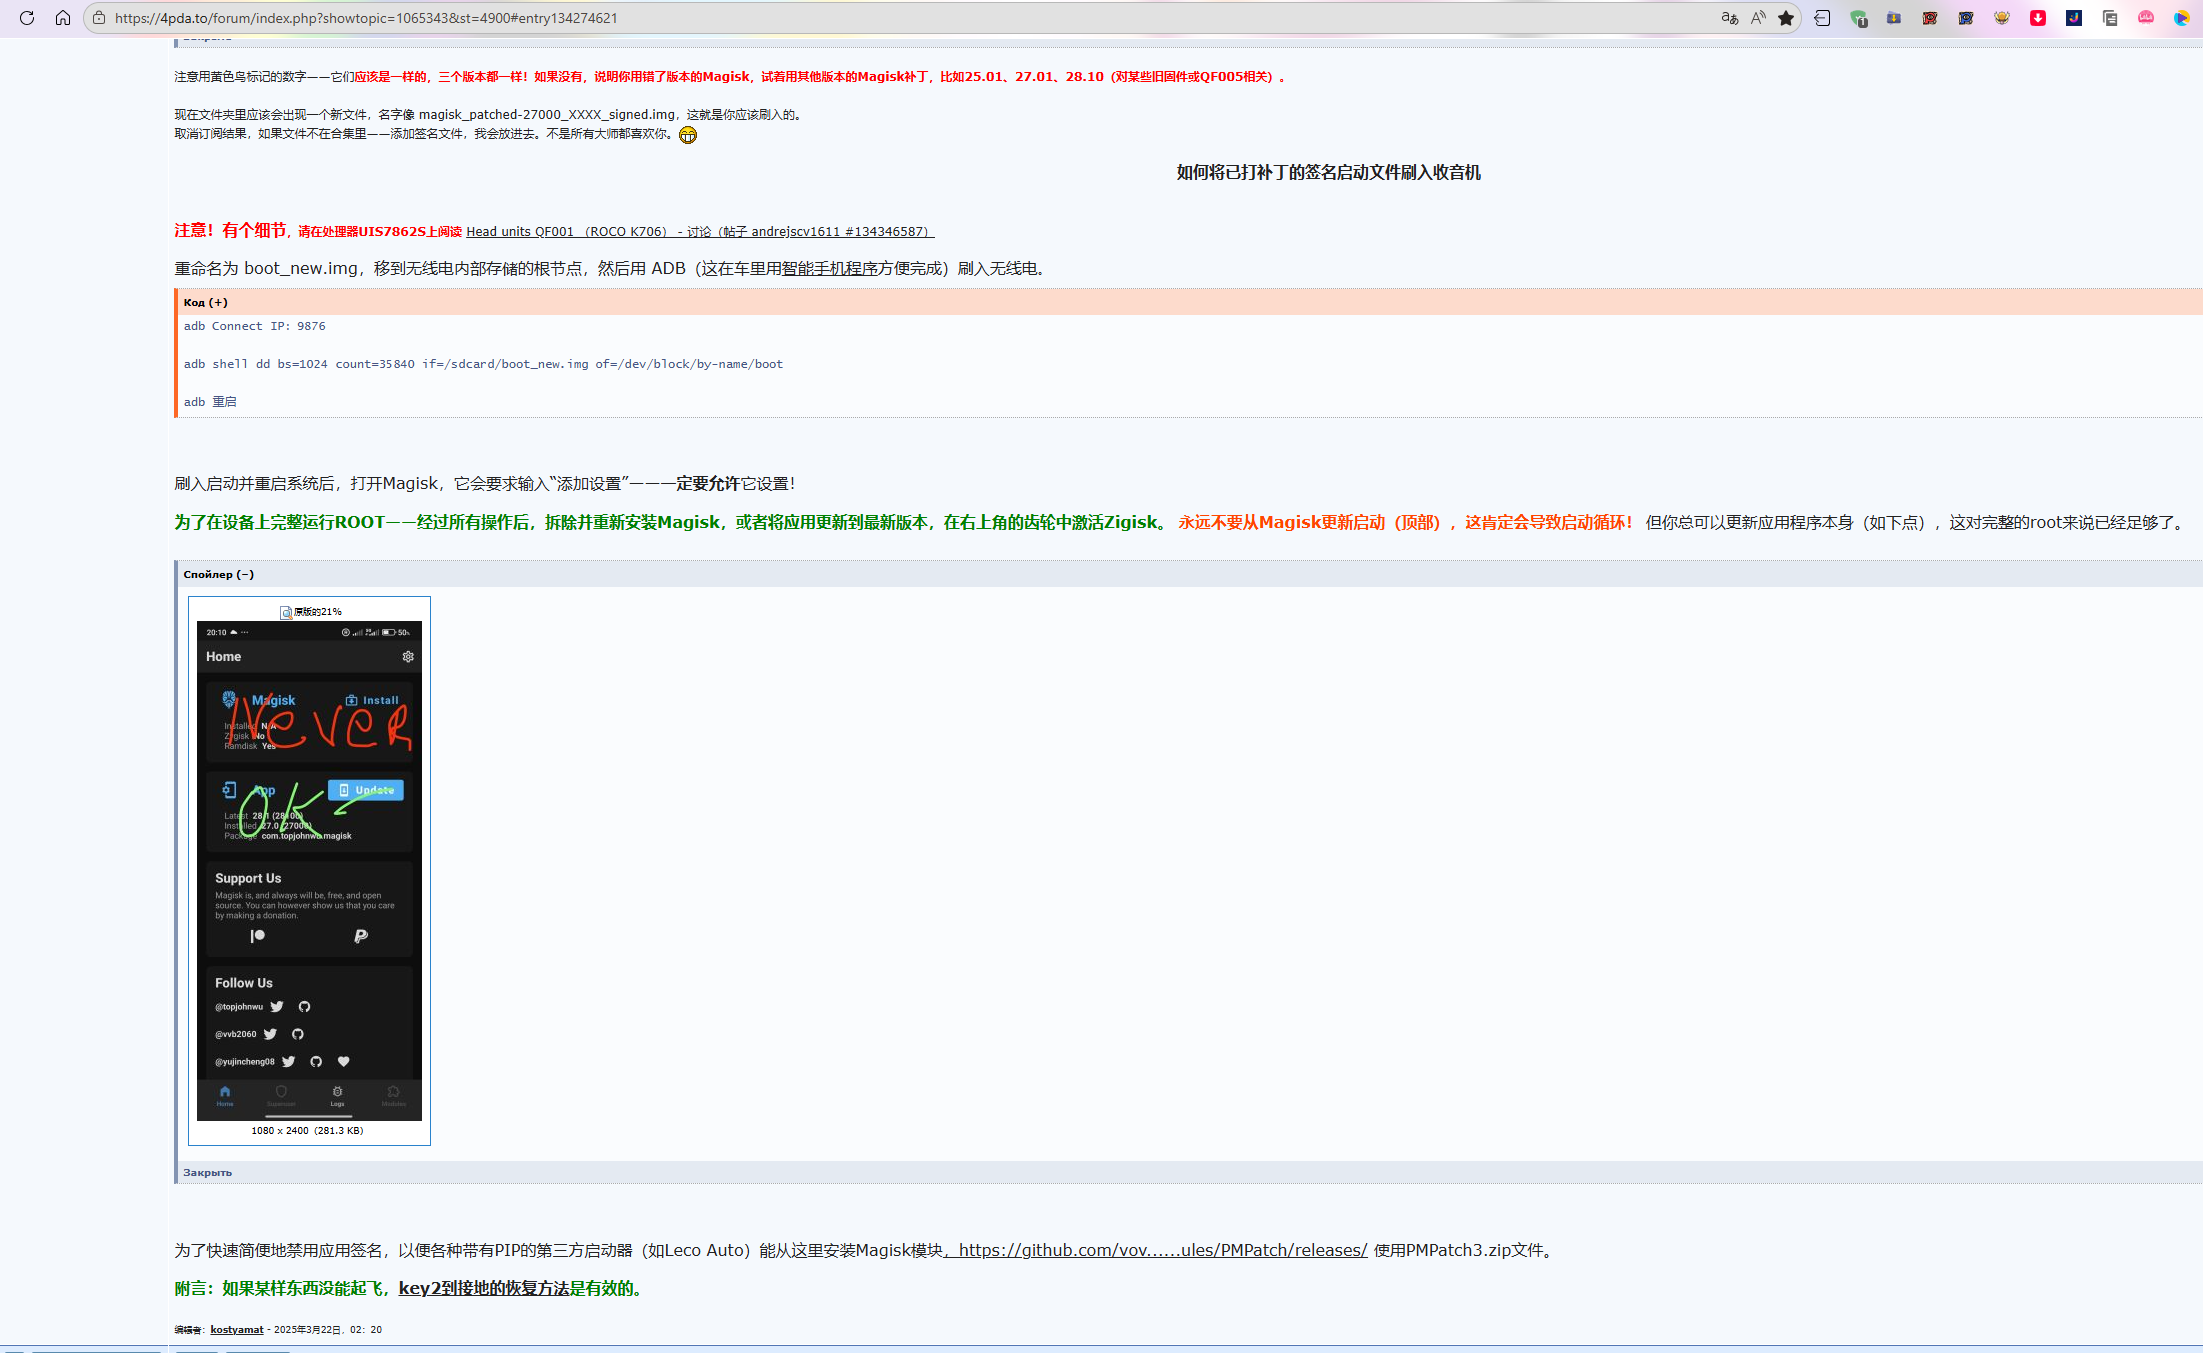
Task: Click the code line adb Connect IP: 9876
Action: [255, 326]
